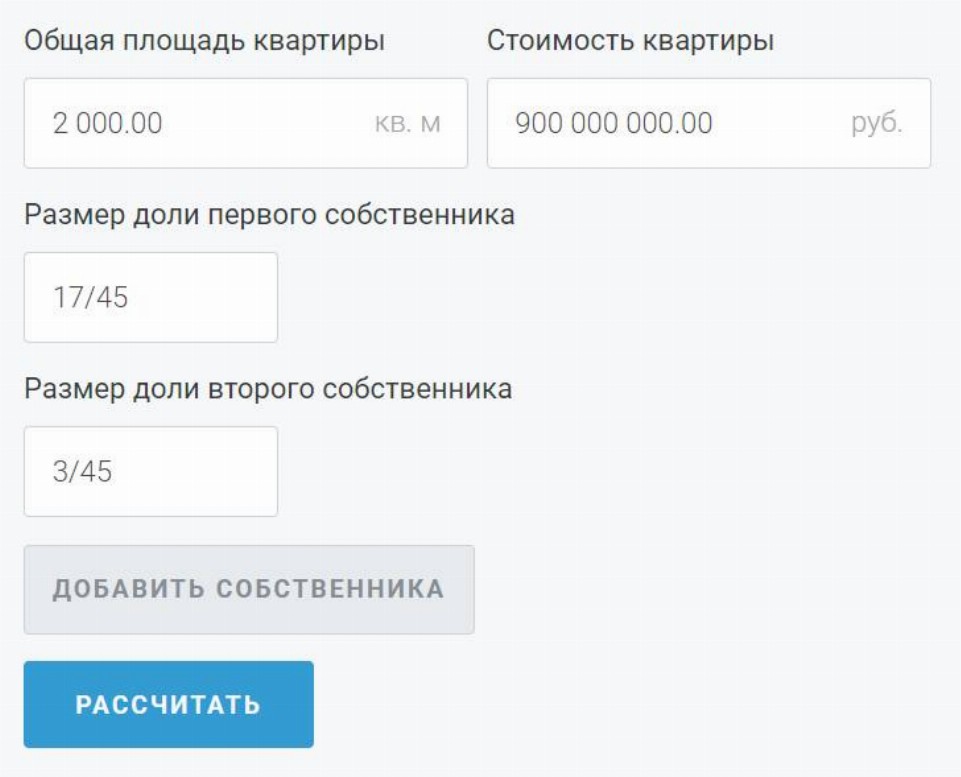Click the total apartment area input field
Screen dimensions: 961x777
point(245,123)
